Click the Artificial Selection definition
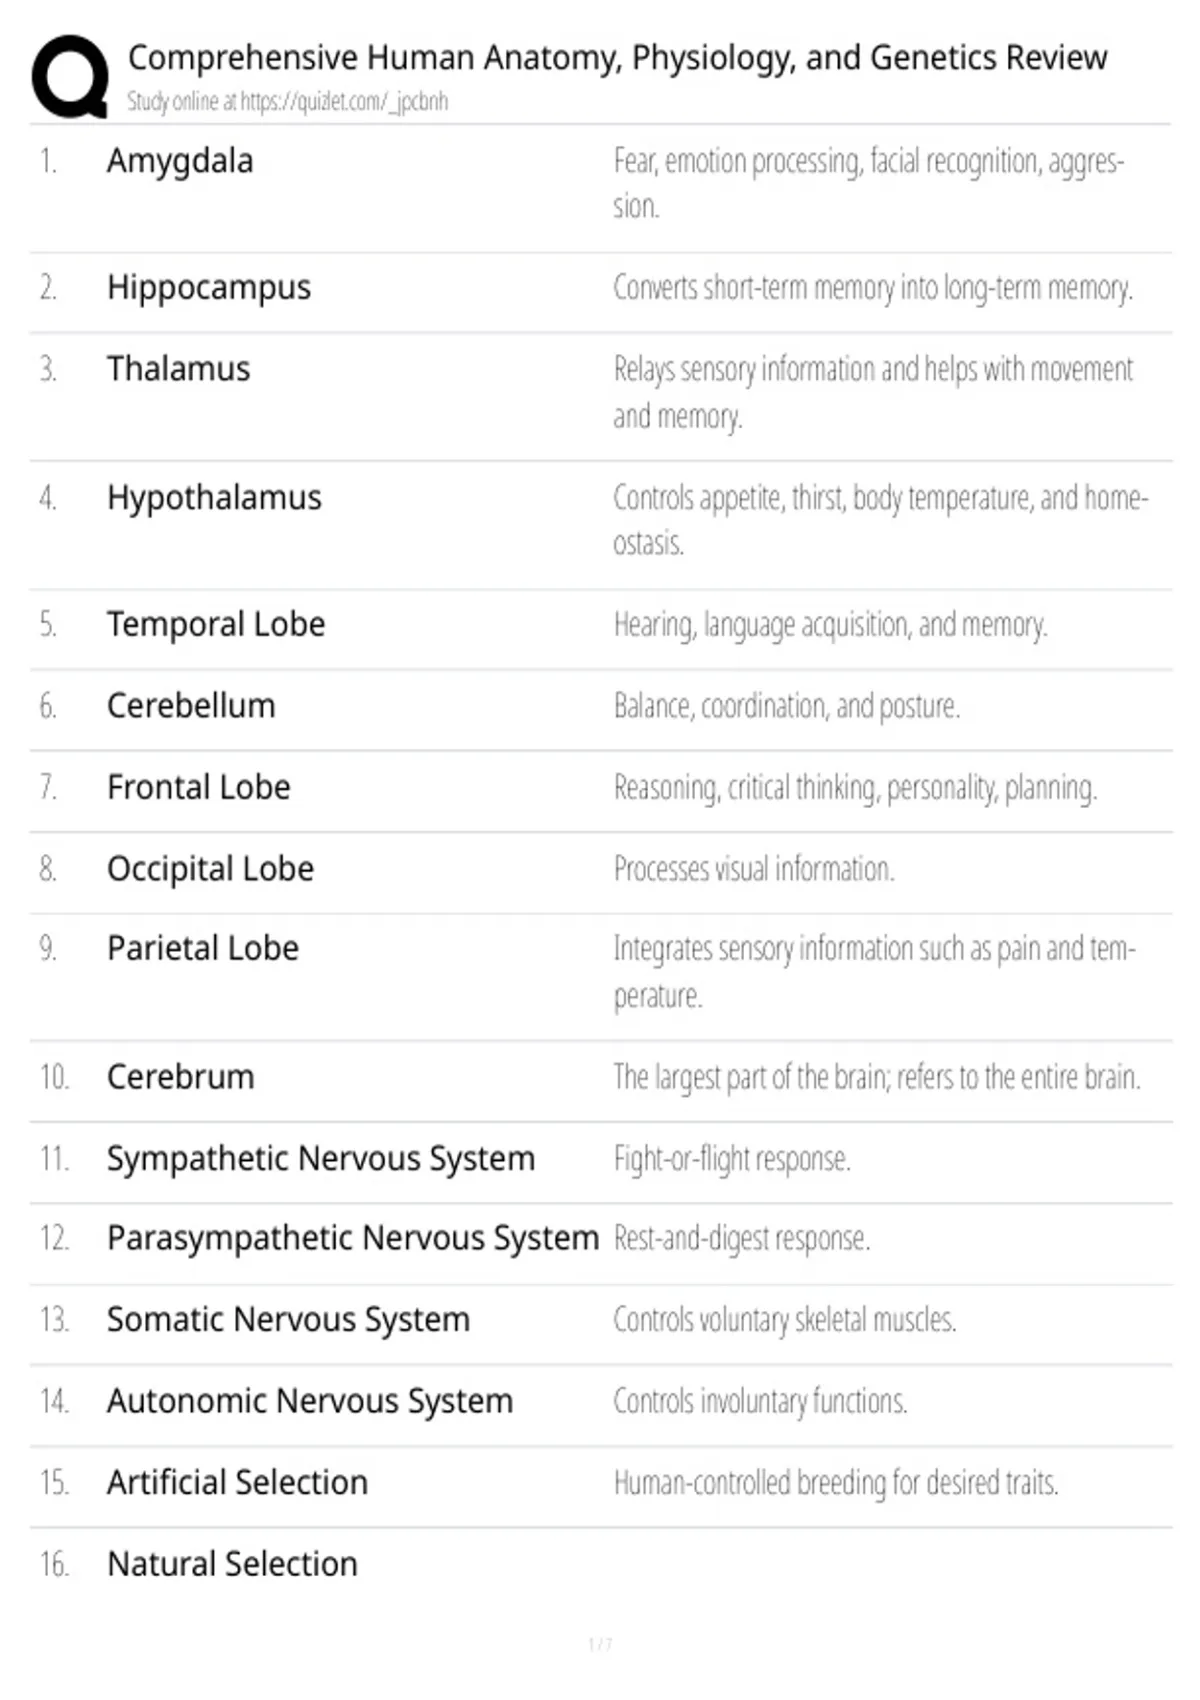 (x=836, y=1483)
